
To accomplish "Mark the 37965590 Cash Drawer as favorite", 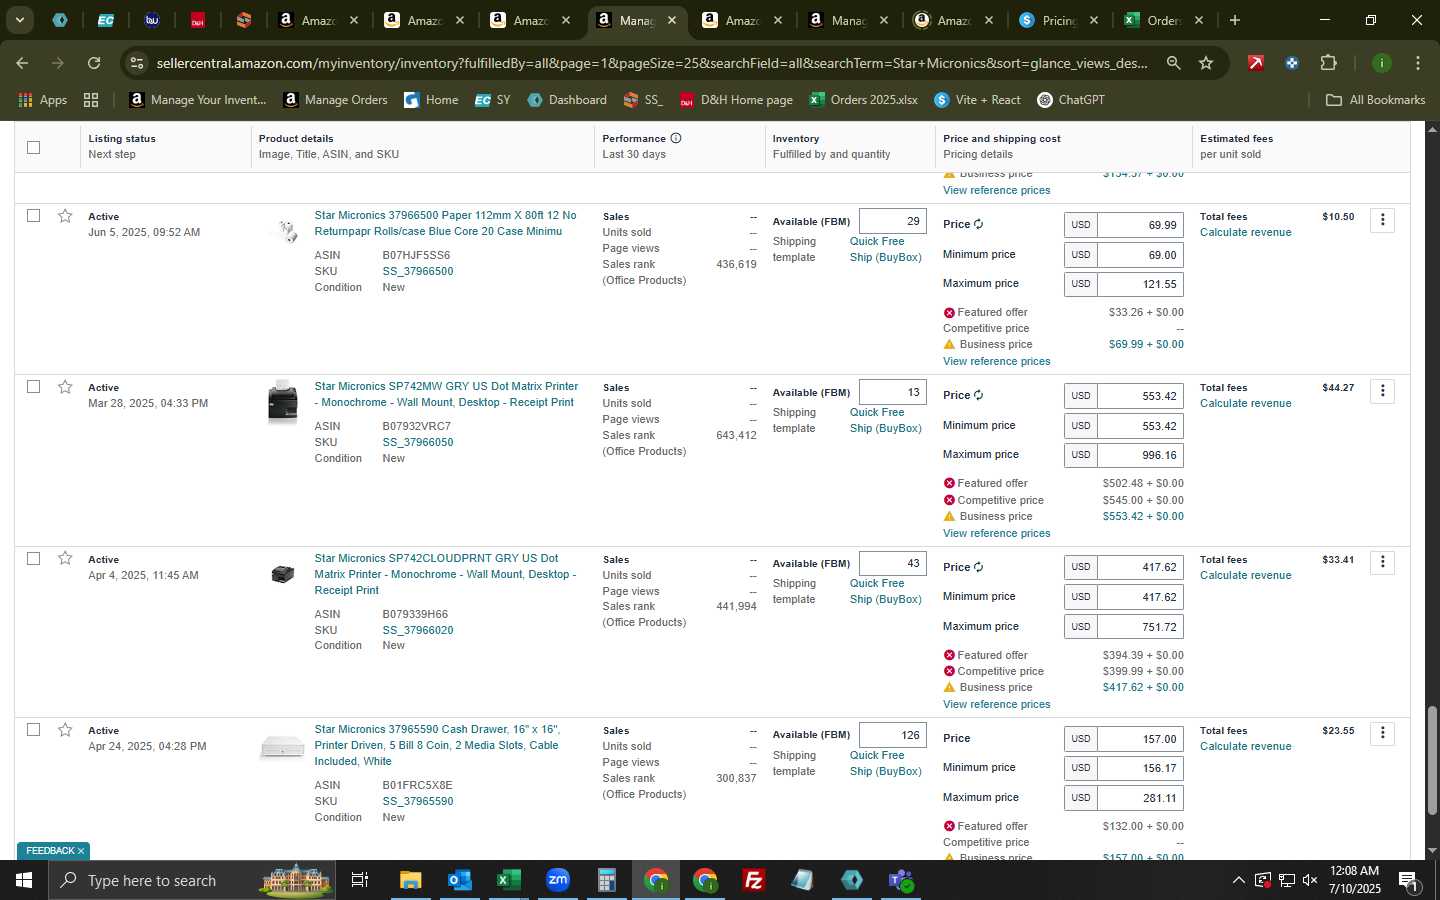I will tap(65, 730).
